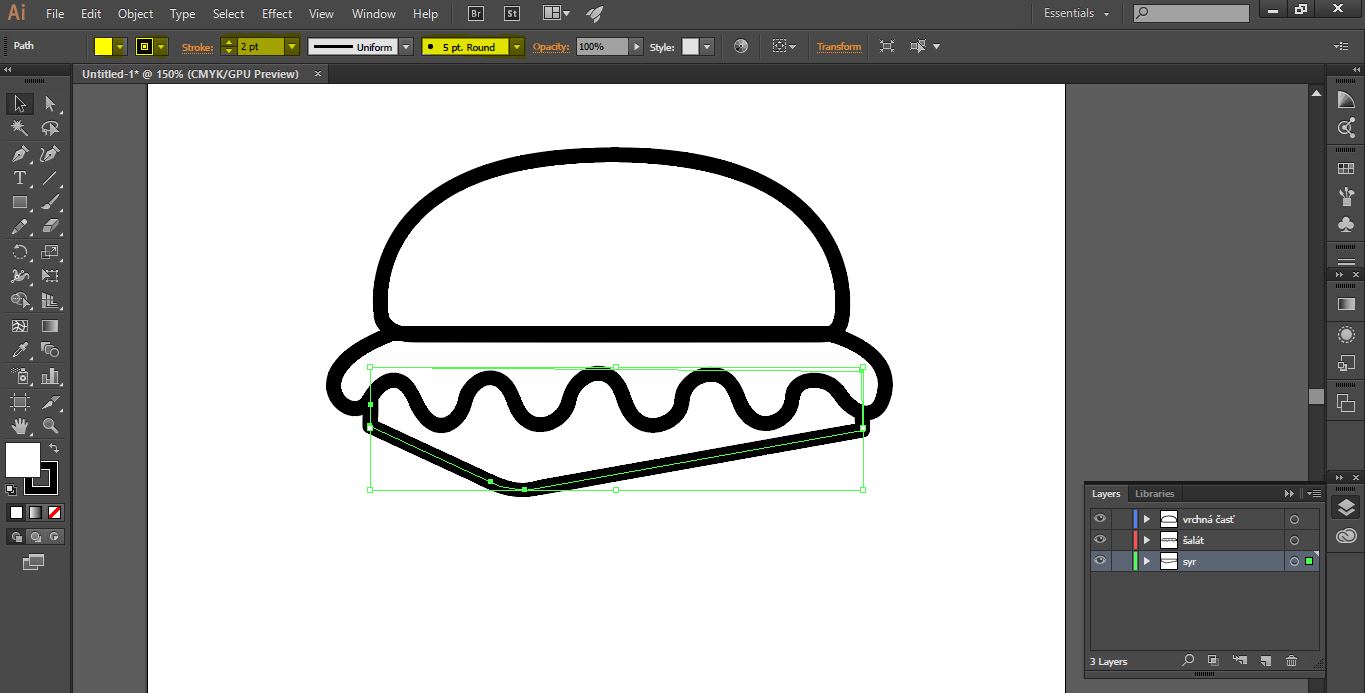Image resolution: width=1365 pixels, height=693 pixels.
Task: Open the Essentials workspace dropdown
Action: pyautogui.click(x=1077, y=14)
